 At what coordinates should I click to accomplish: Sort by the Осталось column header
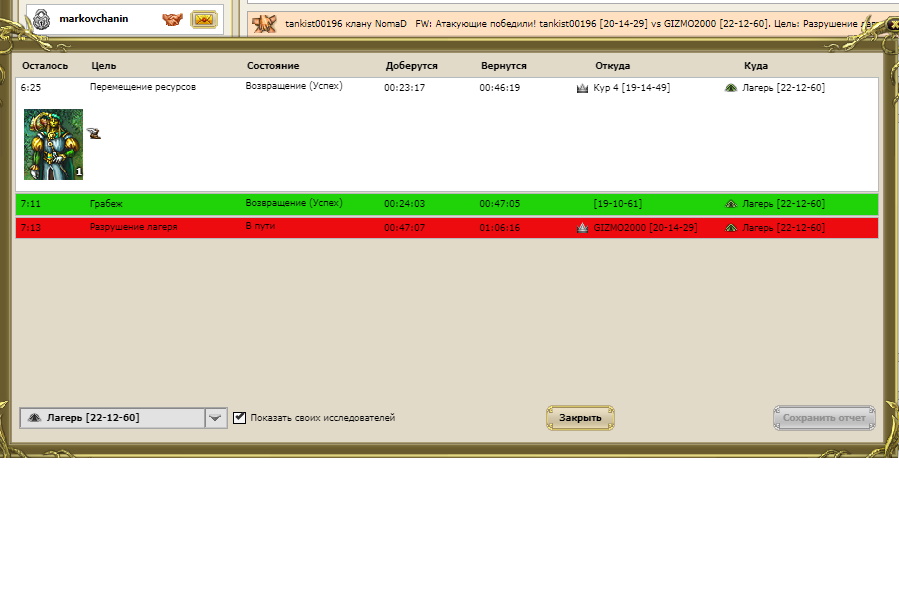45,66
